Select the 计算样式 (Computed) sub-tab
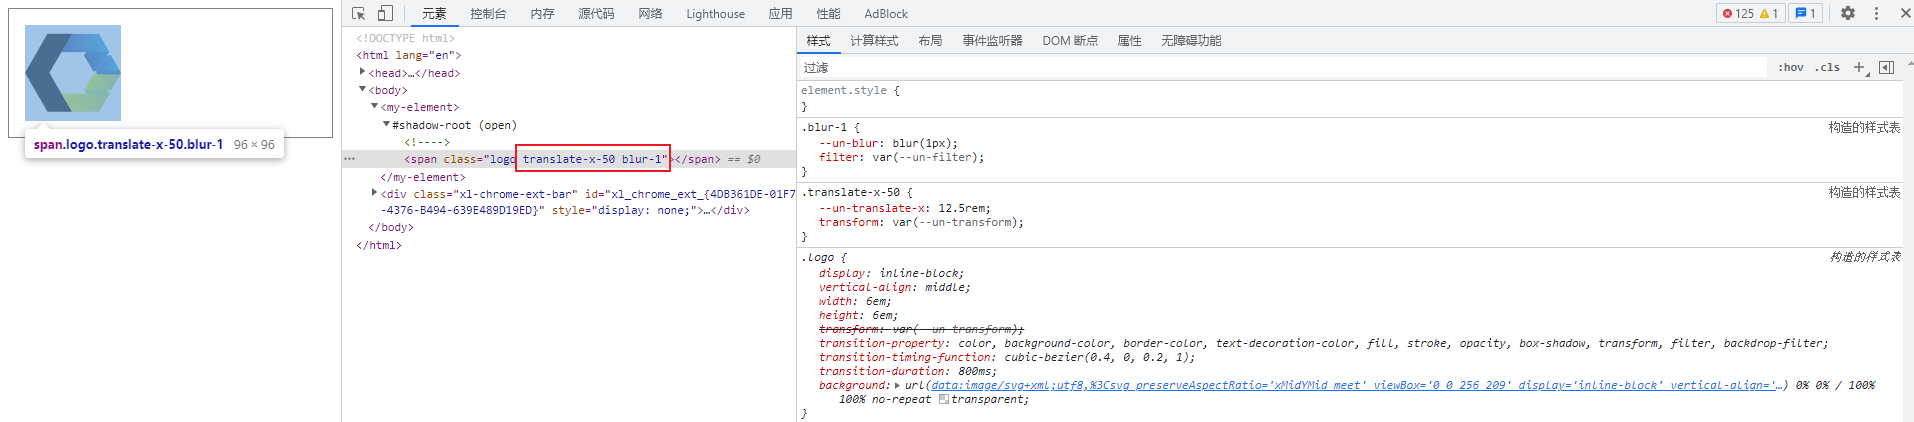The image size is (1914, 422). (874, 40)
